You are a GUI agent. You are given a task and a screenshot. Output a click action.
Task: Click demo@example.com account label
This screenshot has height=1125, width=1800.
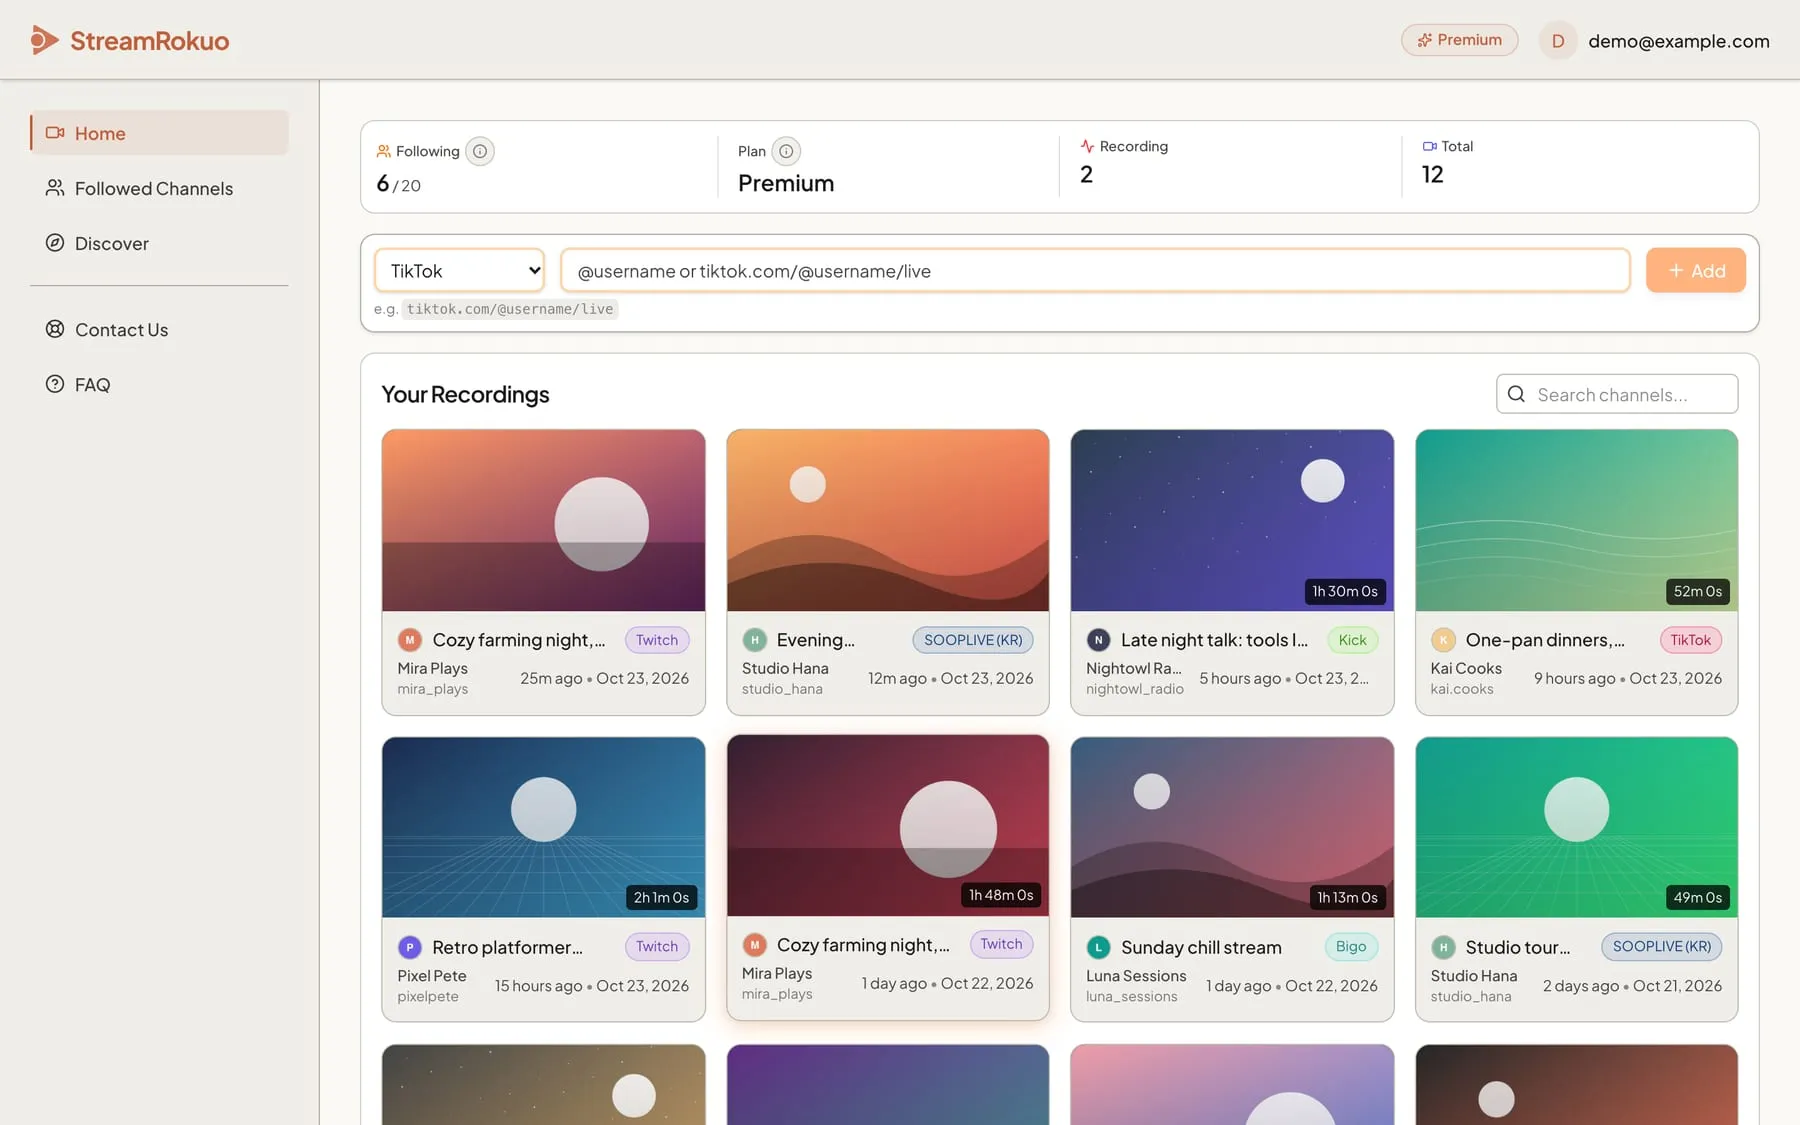tap(1678, 41)
